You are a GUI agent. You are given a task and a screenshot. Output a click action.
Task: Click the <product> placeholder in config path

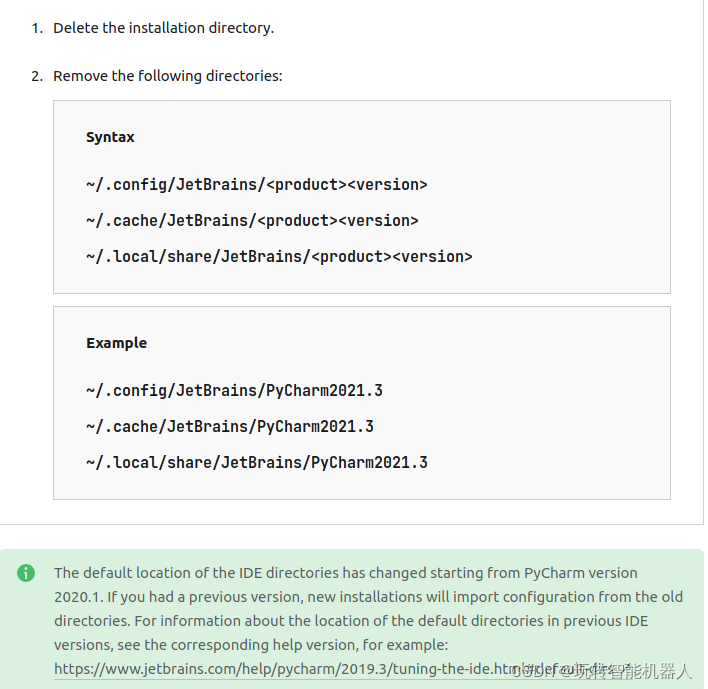pos(306,185)
